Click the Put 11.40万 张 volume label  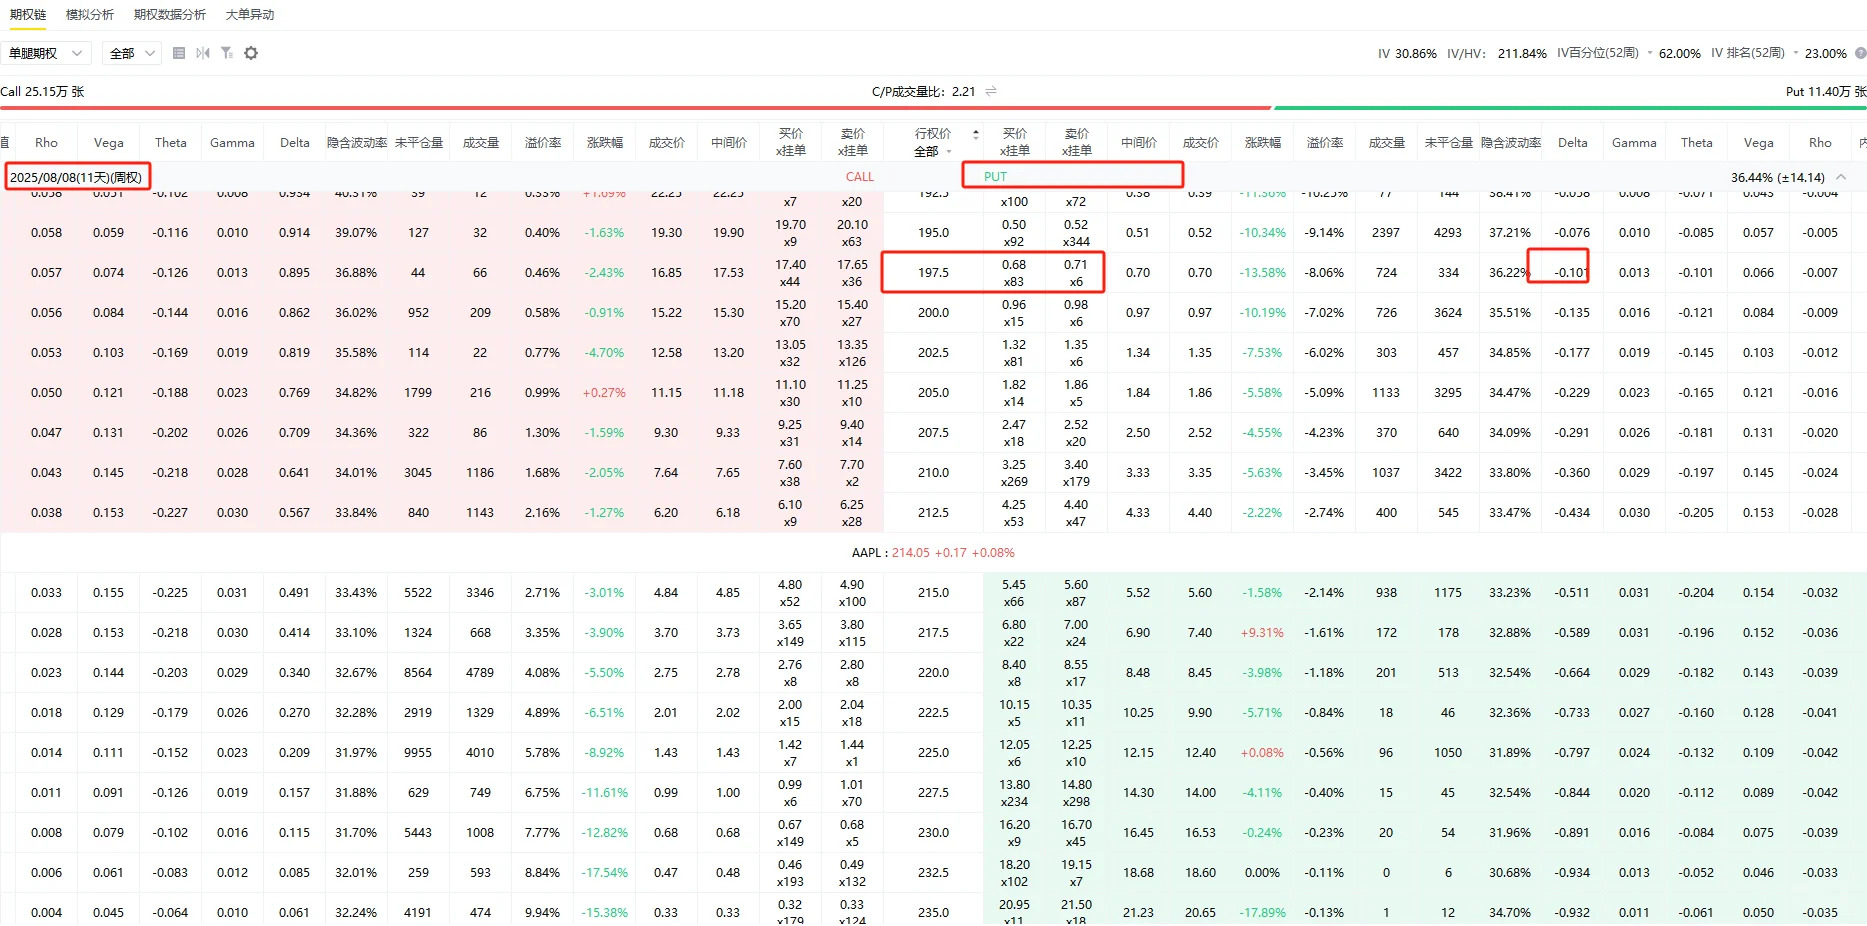(x=1826, y=91)
